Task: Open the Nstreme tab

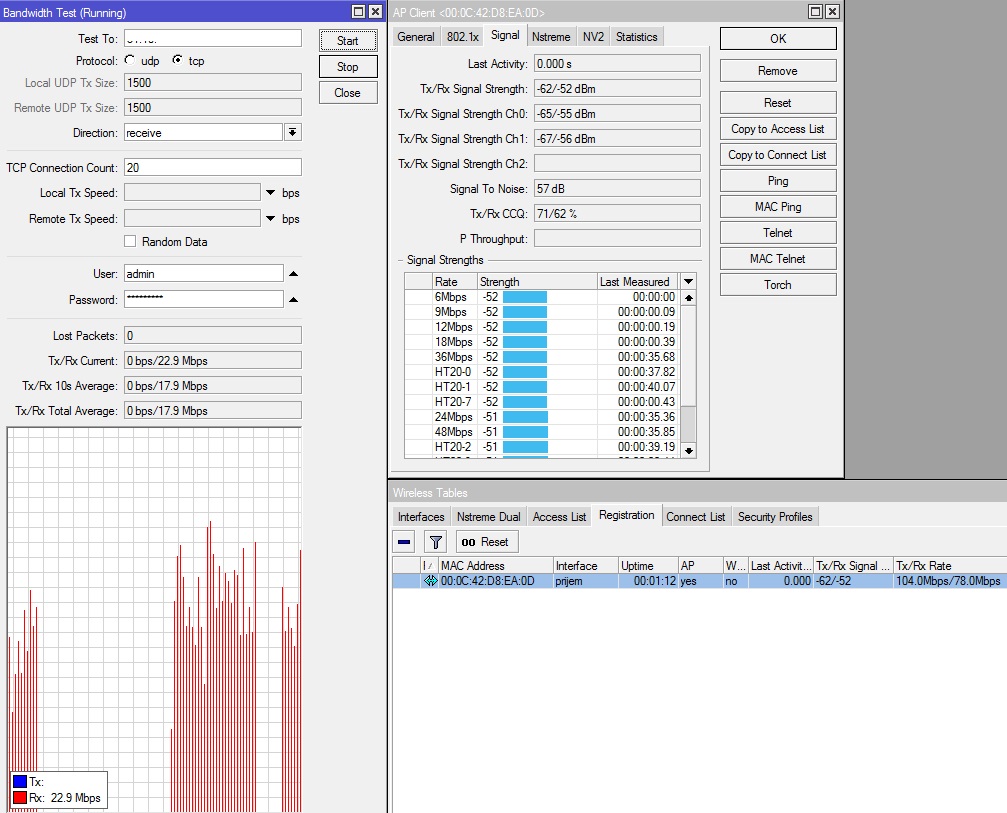Action: click(551, 37)
